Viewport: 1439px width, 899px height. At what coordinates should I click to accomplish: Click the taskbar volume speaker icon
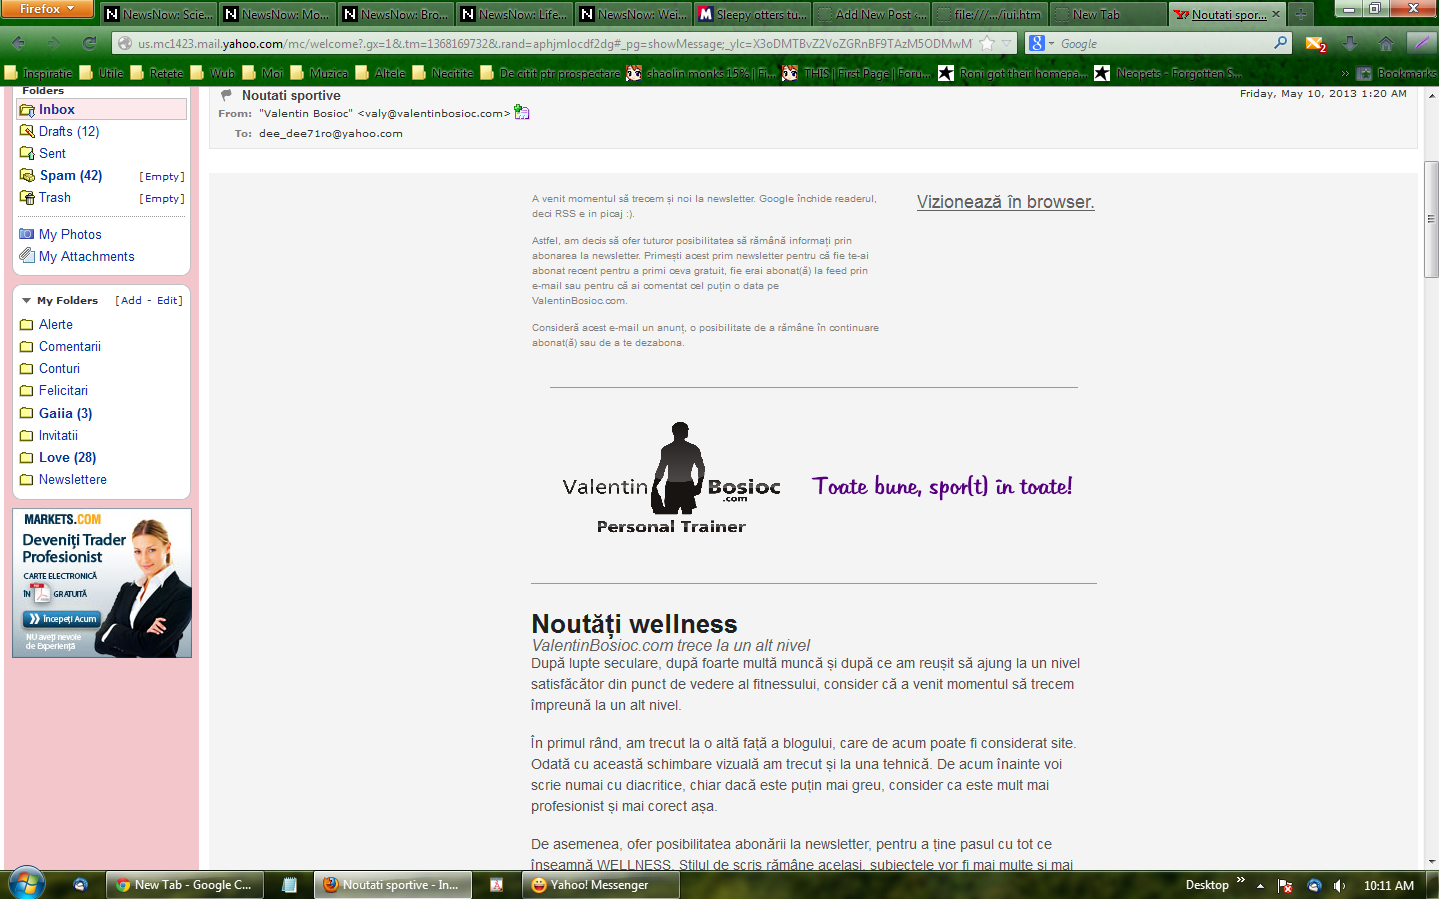[x=1339, y=885]
